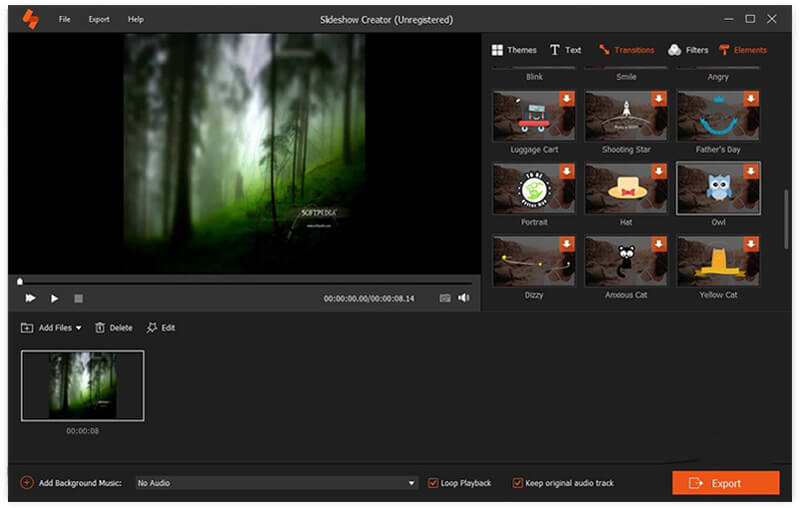Uncheck the Loop Playback checkbox
Viewport: 800px width, 508px height.
click(x=433, y=483)
